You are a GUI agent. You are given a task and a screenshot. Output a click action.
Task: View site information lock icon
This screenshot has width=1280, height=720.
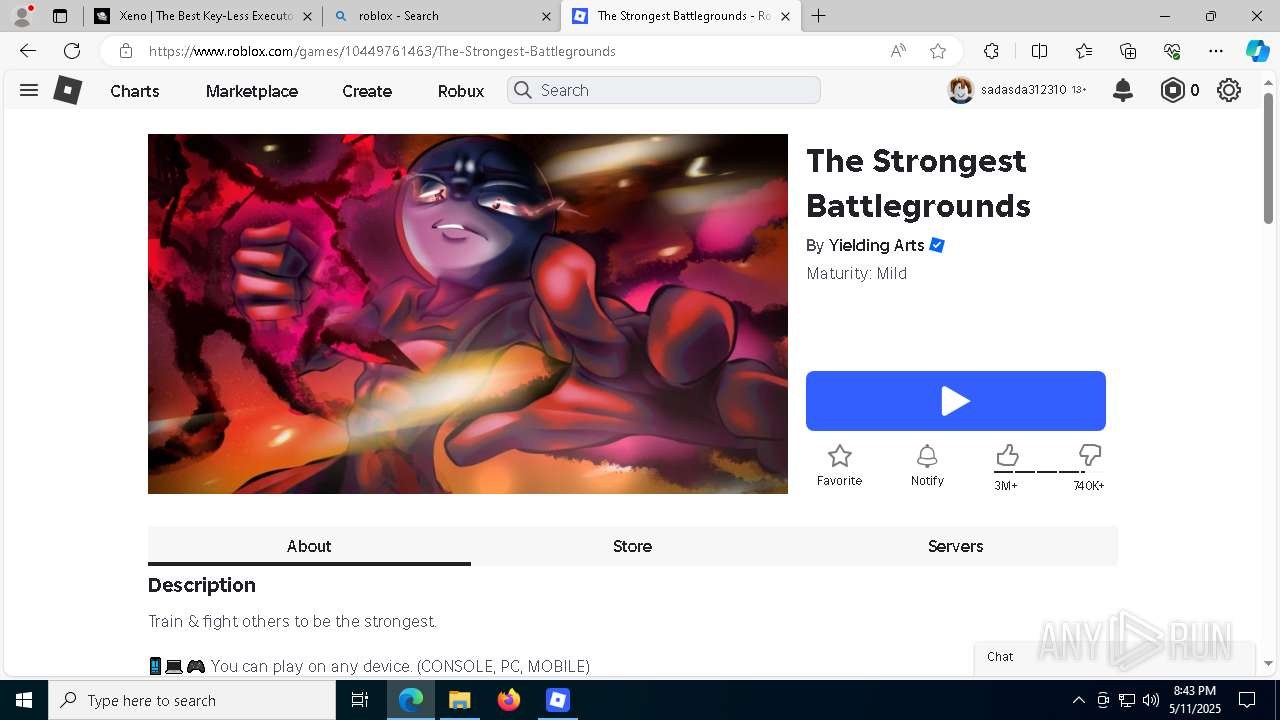coord(125,51)
